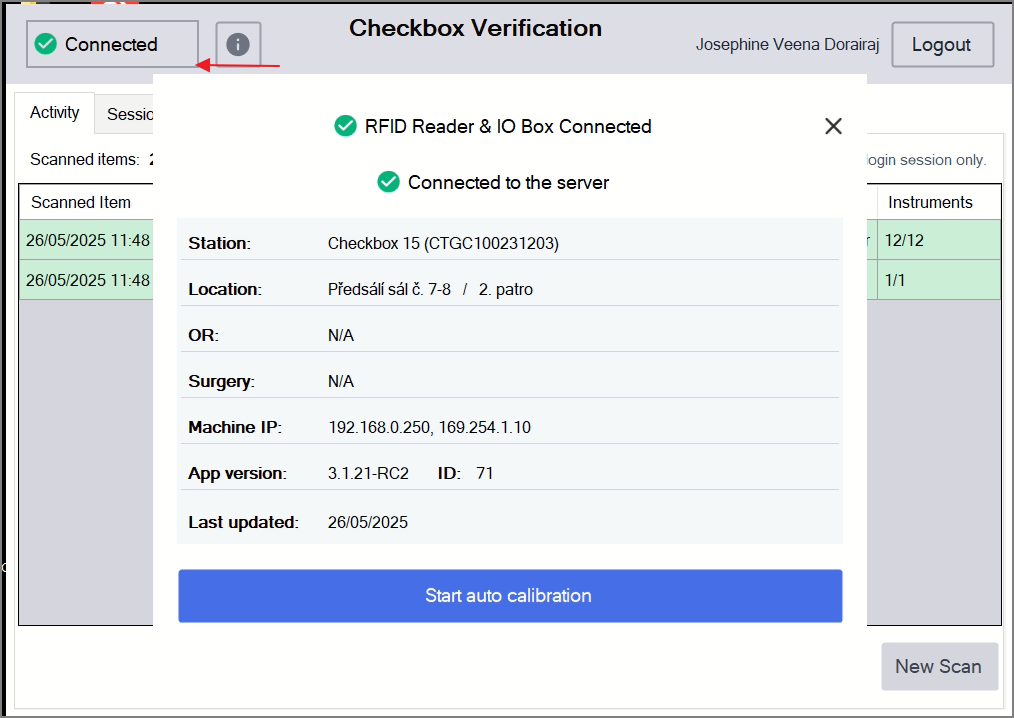Switch to the Activity tab
The image size is (1014, 718).
[54, 113]
